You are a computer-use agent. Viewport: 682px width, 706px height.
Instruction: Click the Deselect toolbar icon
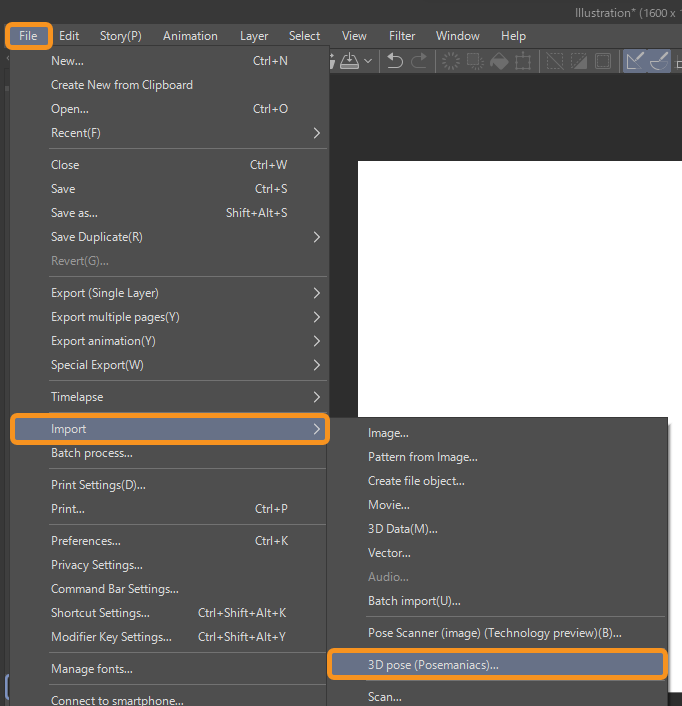[555, 61]
